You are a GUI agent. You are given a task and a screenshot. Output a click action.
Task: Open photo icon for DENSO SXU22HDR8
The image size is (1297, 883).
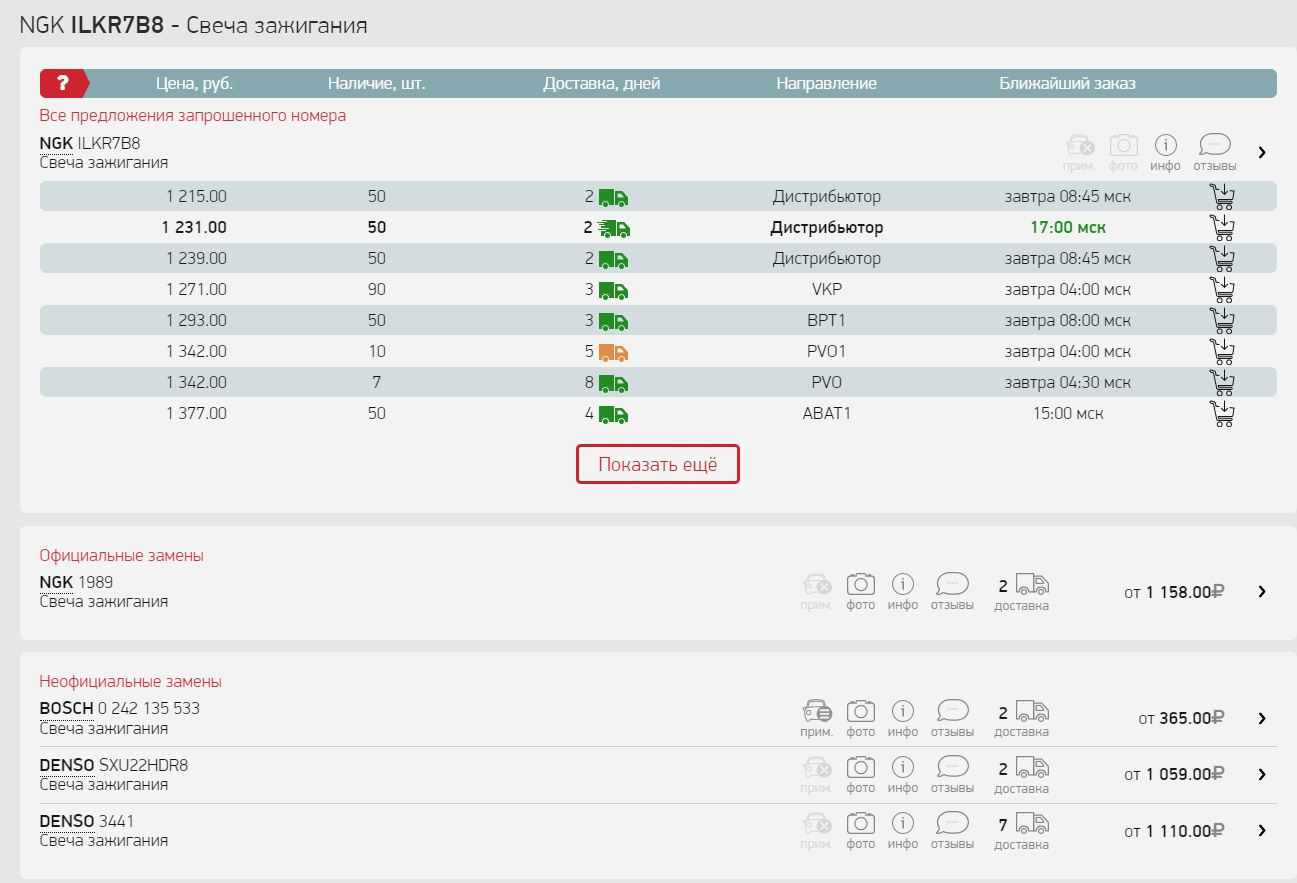(860, 775)
